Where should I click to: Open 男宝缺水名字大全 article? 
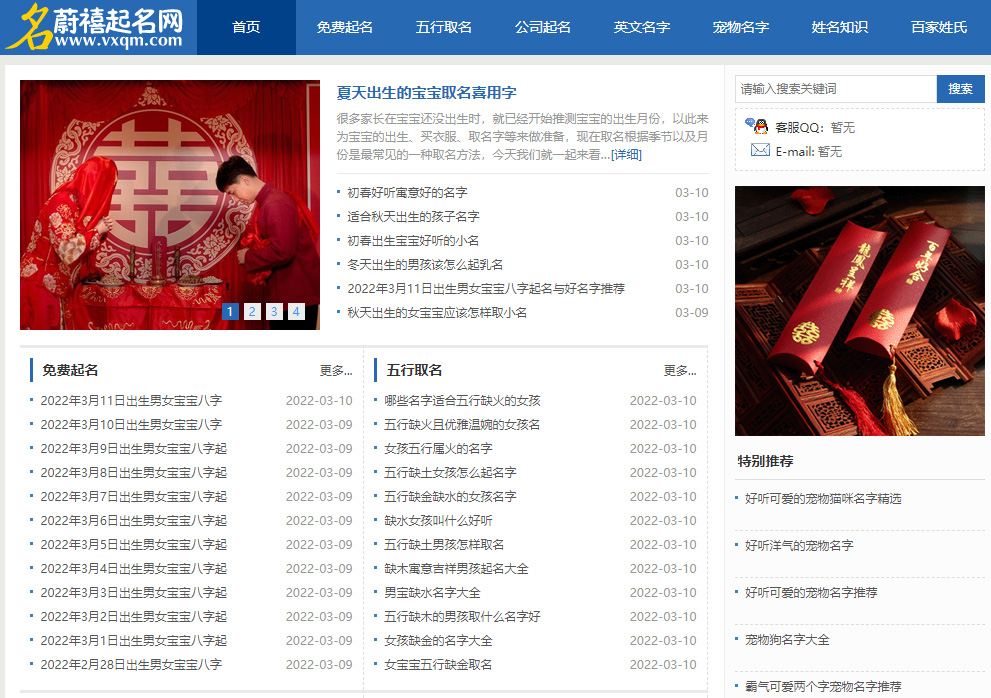pyautogui.click(x=432, y=593)
